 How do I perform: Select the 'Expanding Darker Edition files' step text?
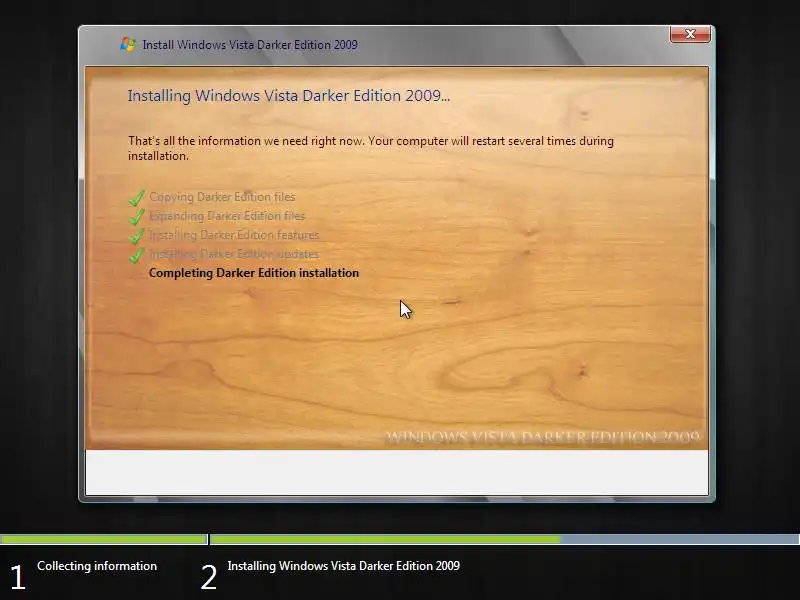pos(227,216)
